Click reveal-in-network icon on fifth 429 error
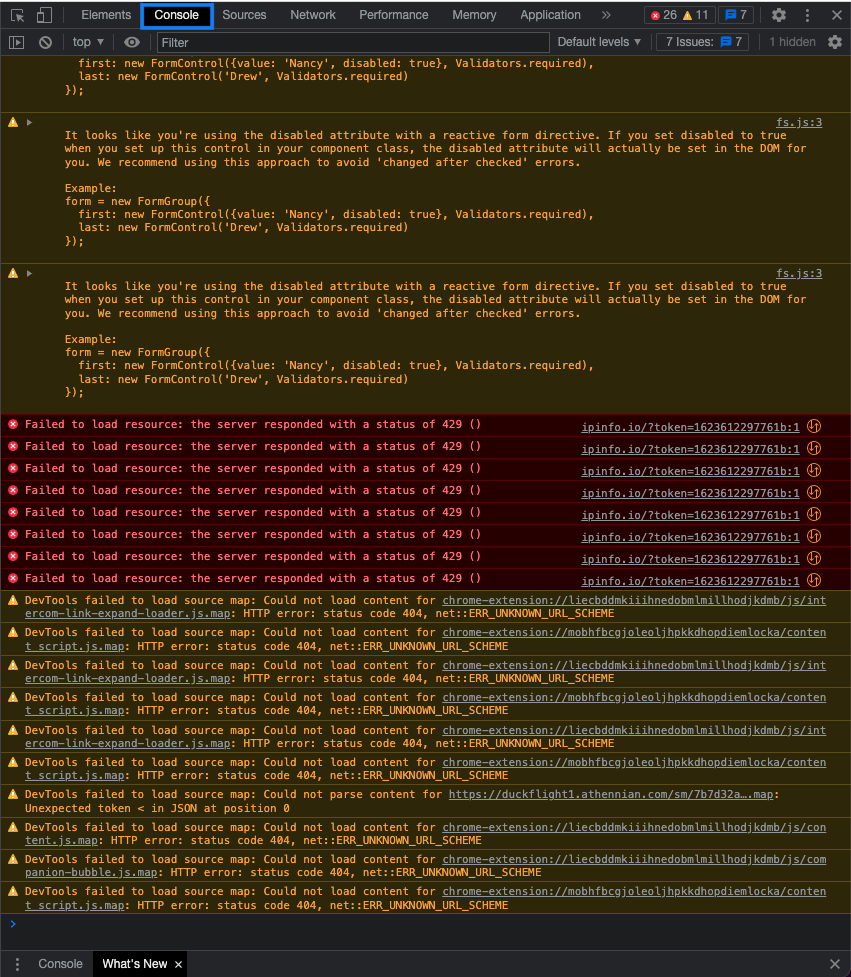The height and width of the screenshot is (977, 851). click(814, 514)
